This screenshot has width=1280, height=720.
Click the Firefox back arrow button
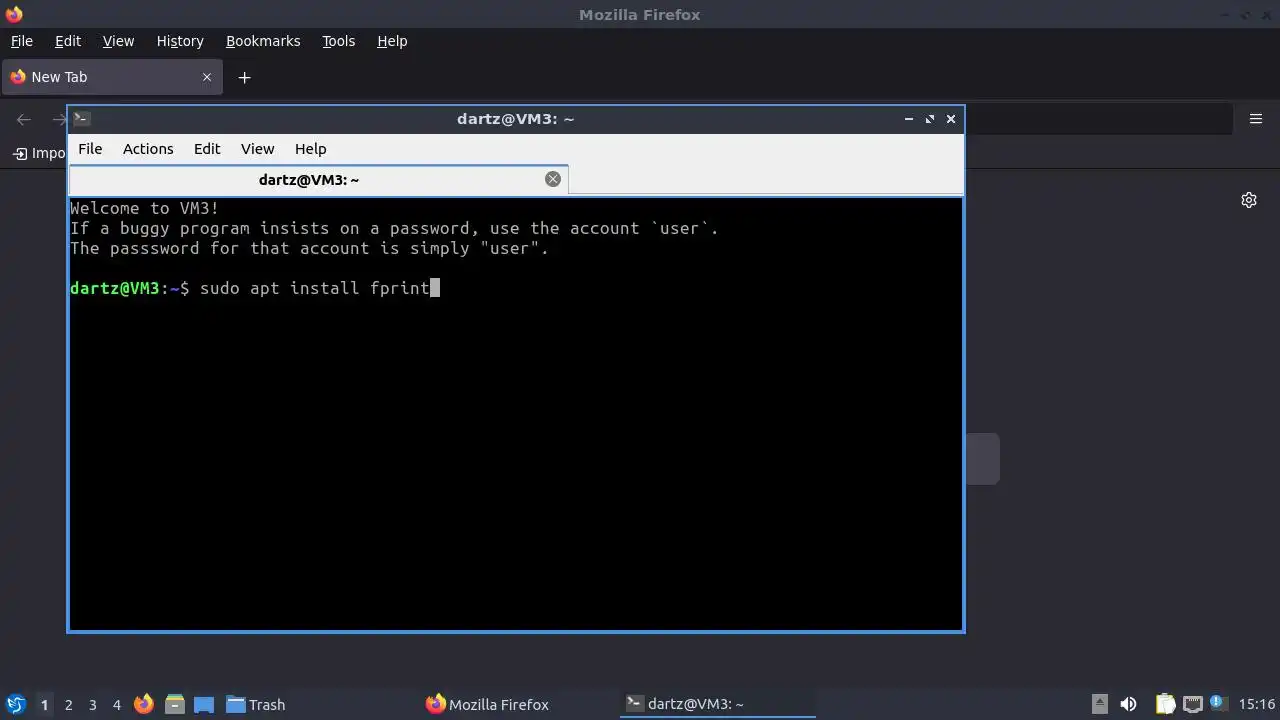[24, 119]
